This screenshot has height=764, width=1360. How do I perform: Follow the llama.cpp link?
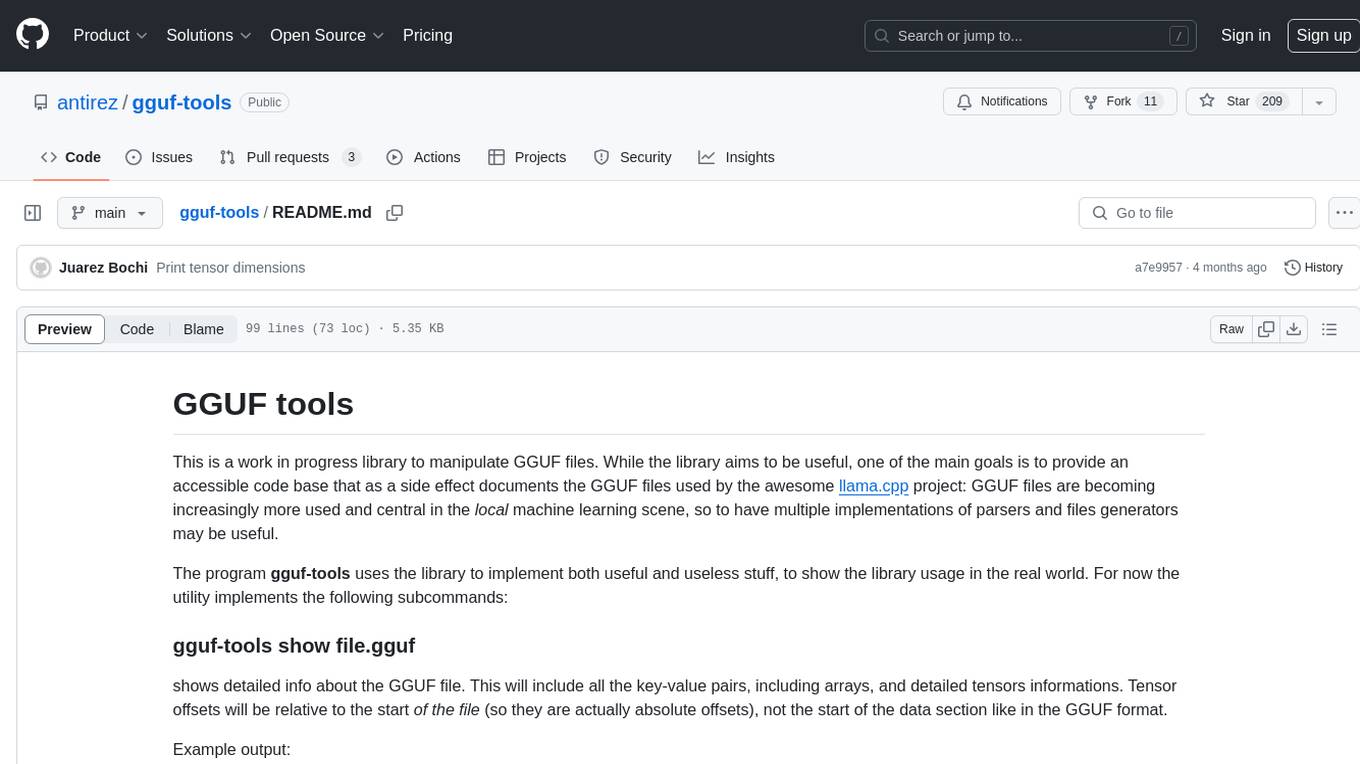coord(874,486)
